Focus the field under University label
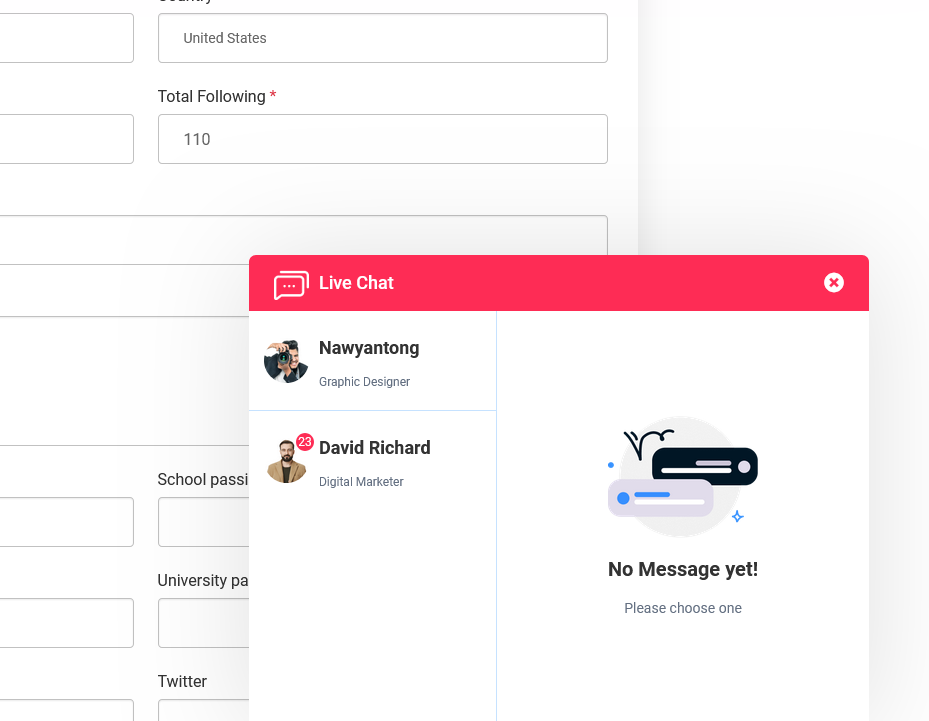Viewport: 929px width, 721px height. click(203, 623)
